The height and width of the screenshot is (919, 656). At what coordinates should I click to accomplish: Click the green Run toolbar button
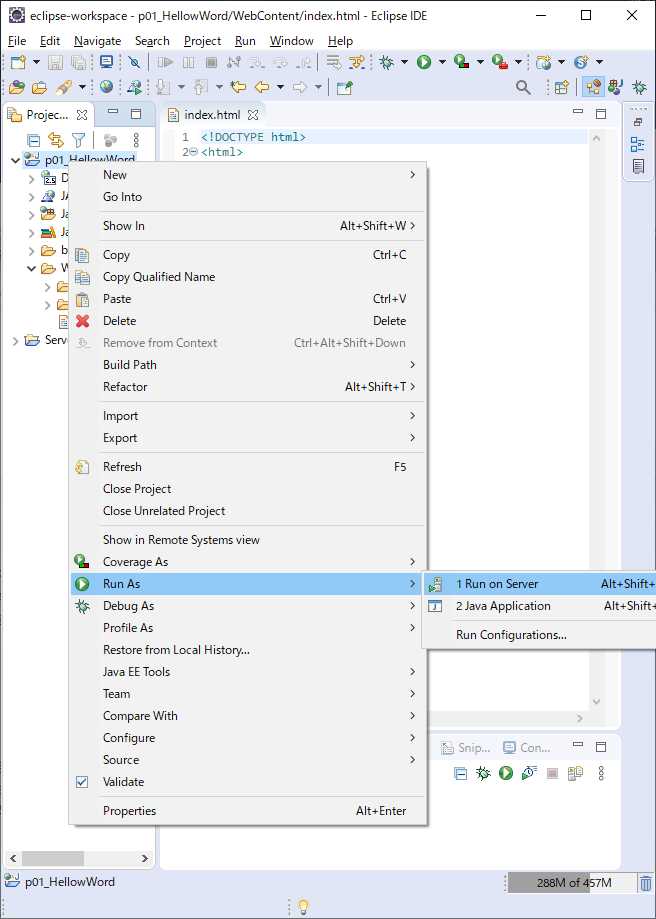point(424,62)
